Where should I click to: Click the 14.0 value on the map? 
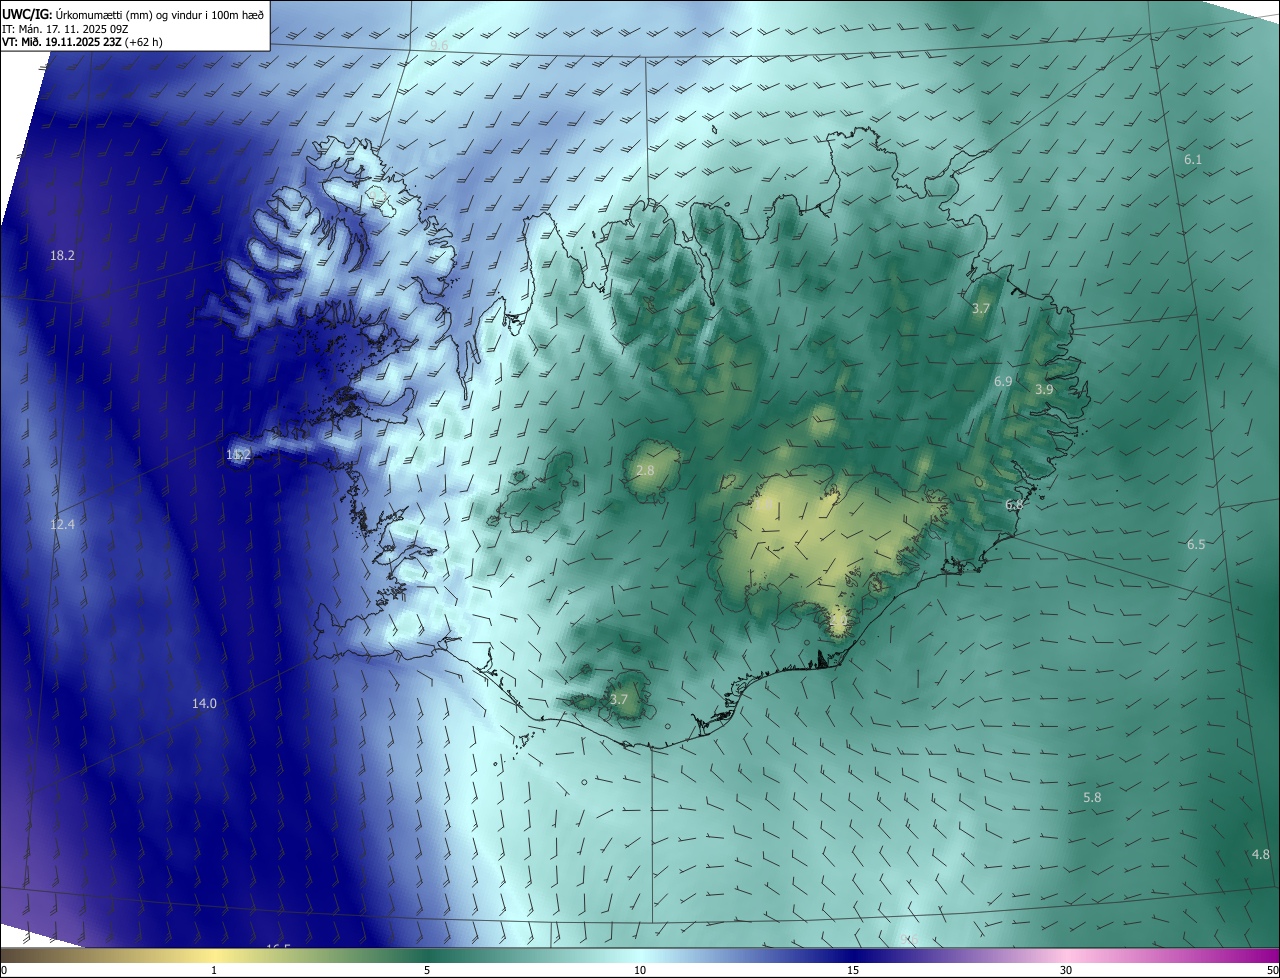point(204,704)
